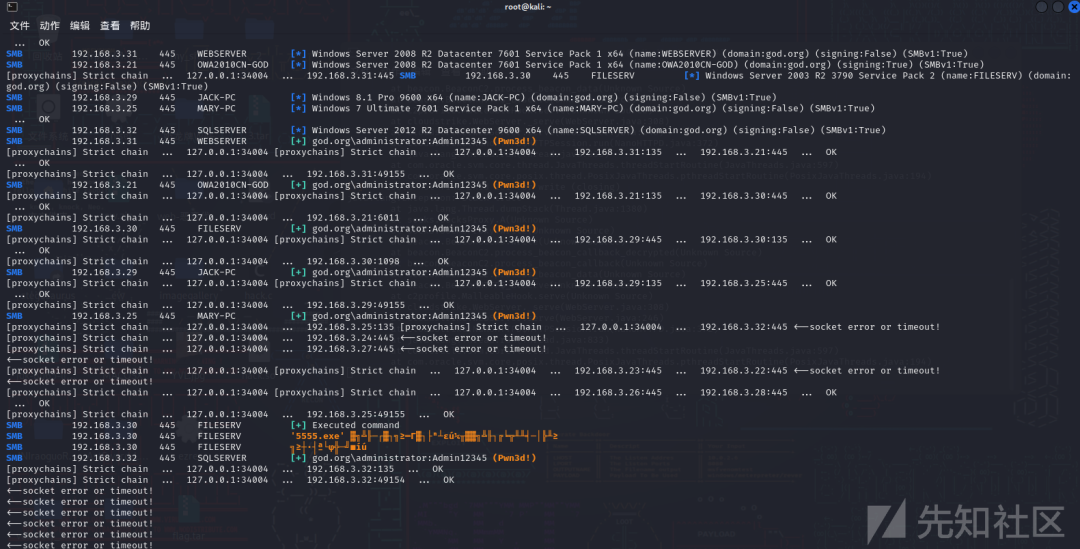Click "Windows Server 2003 R2 3790" text
Viewport: 1080px width, 549px height.
tap(778, 76)
